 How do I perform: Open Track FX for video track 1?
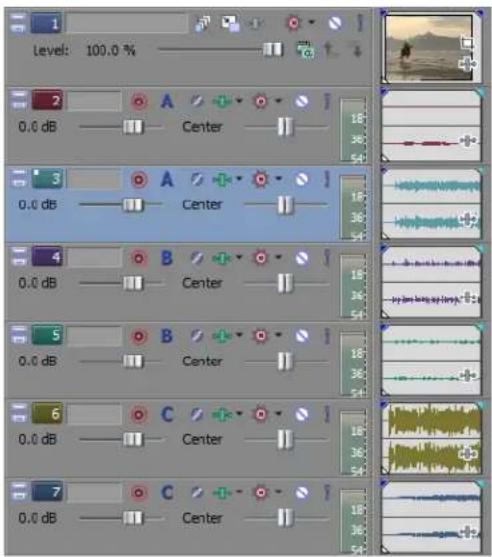(x=256, y=24)
